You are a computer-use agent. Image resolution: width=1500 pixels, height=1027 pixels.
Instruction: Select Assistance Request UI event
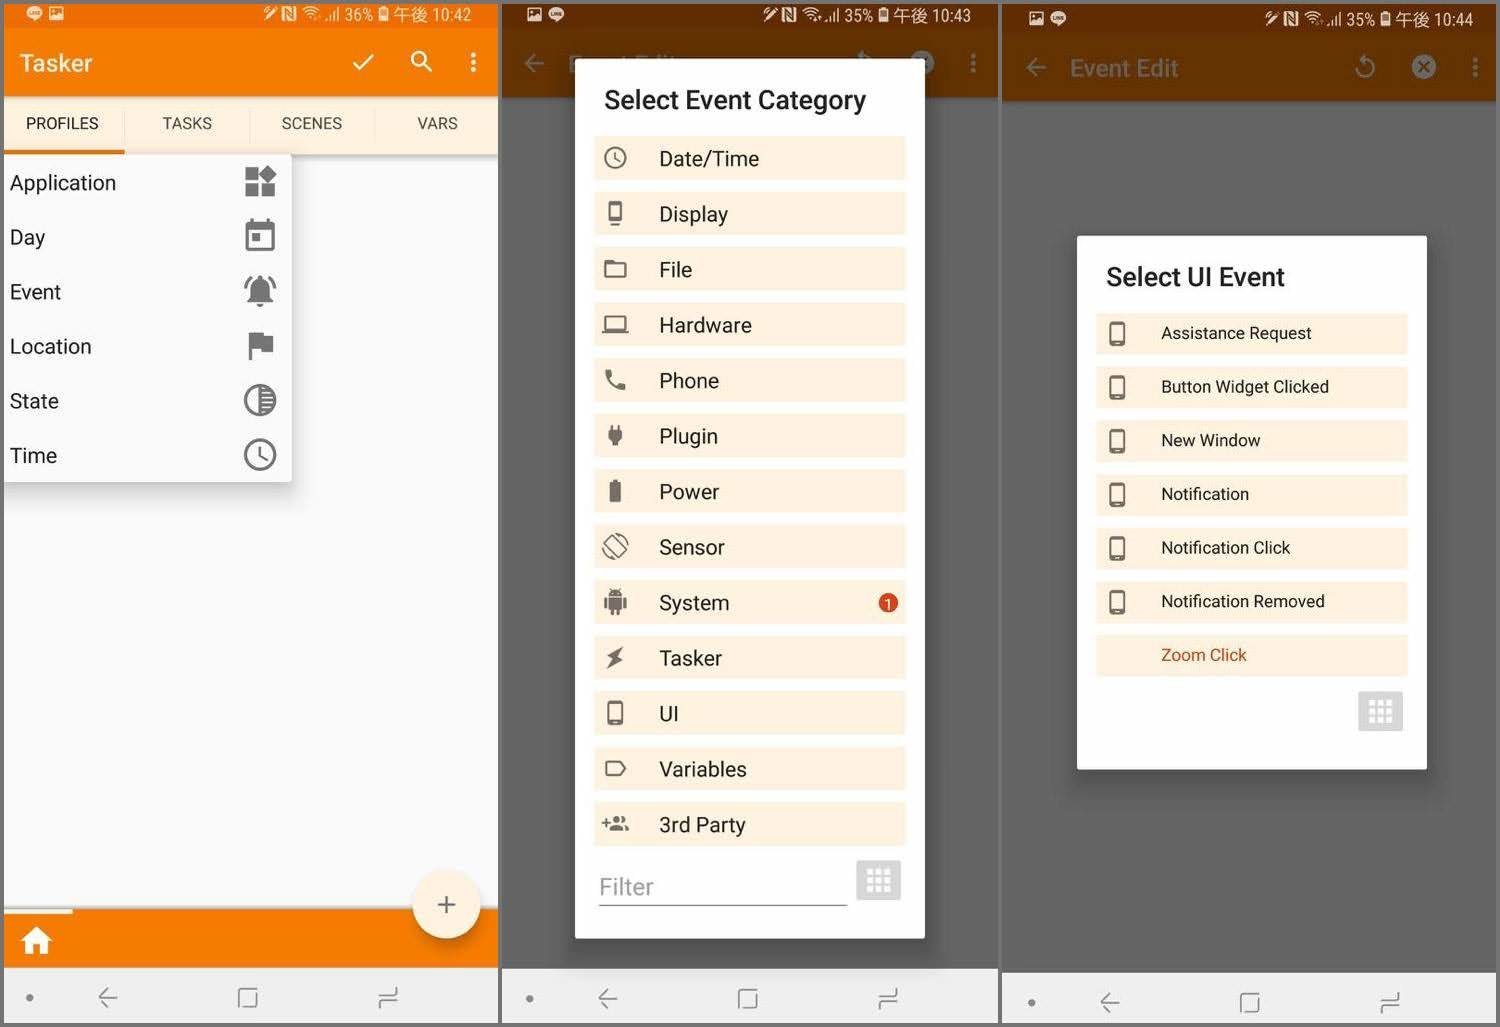[x=1251, y=333]
